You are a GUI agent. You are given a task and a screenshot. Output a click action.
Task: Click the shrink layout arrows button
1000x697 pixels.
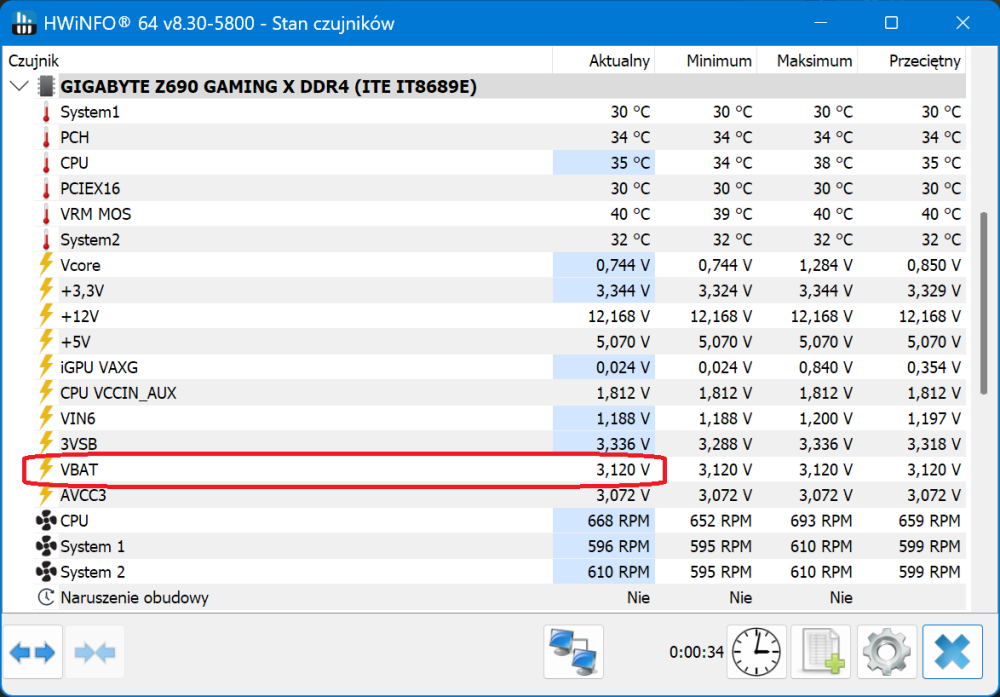pos(94,652)
